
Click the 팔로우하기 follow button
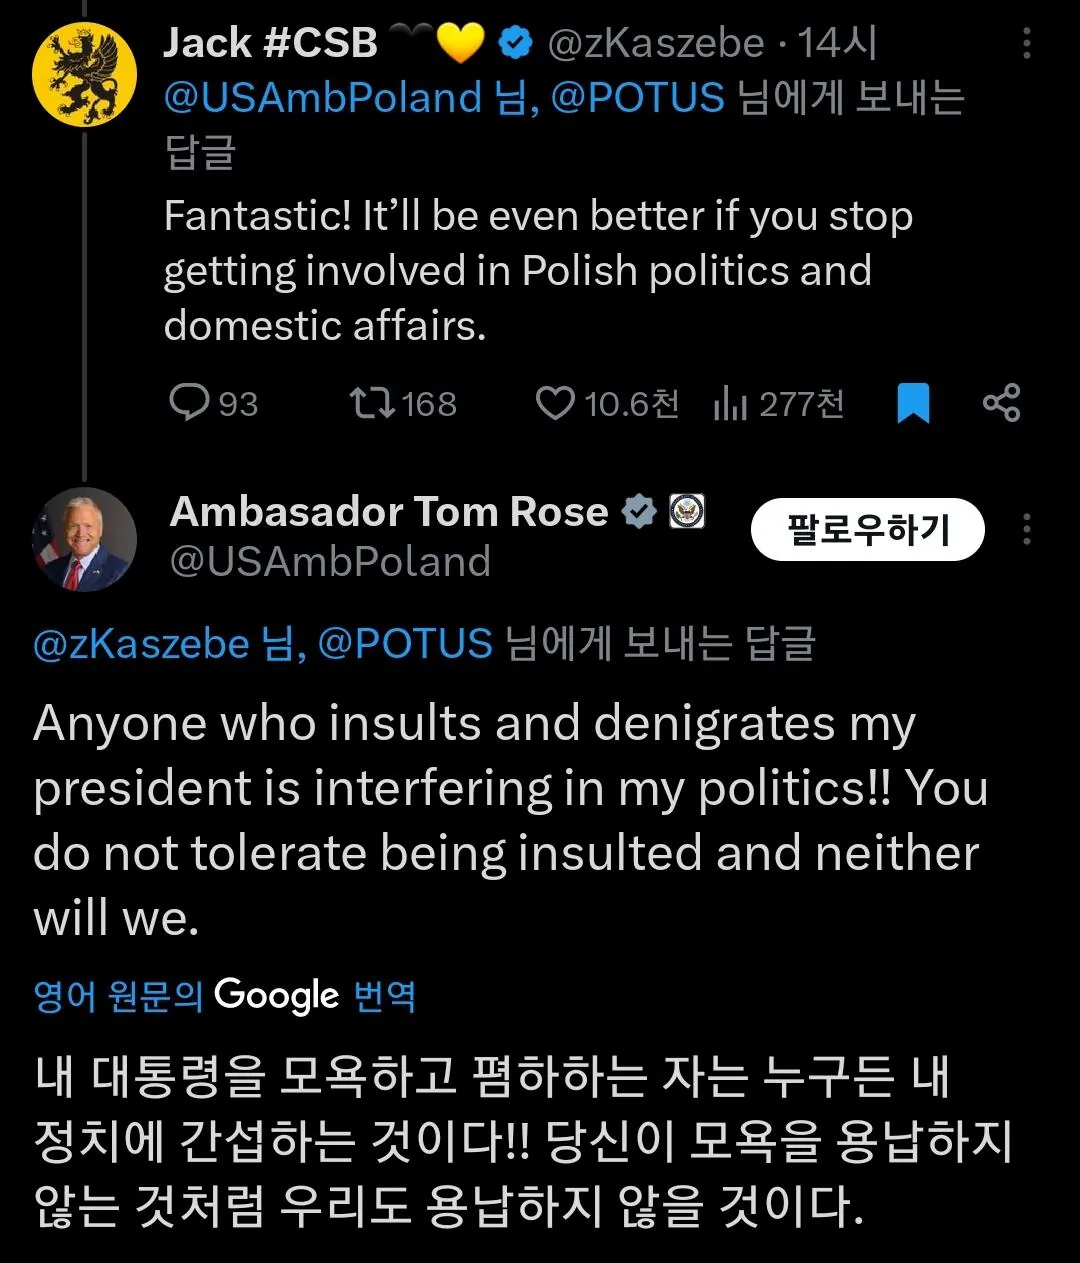(x=867, y=529)
